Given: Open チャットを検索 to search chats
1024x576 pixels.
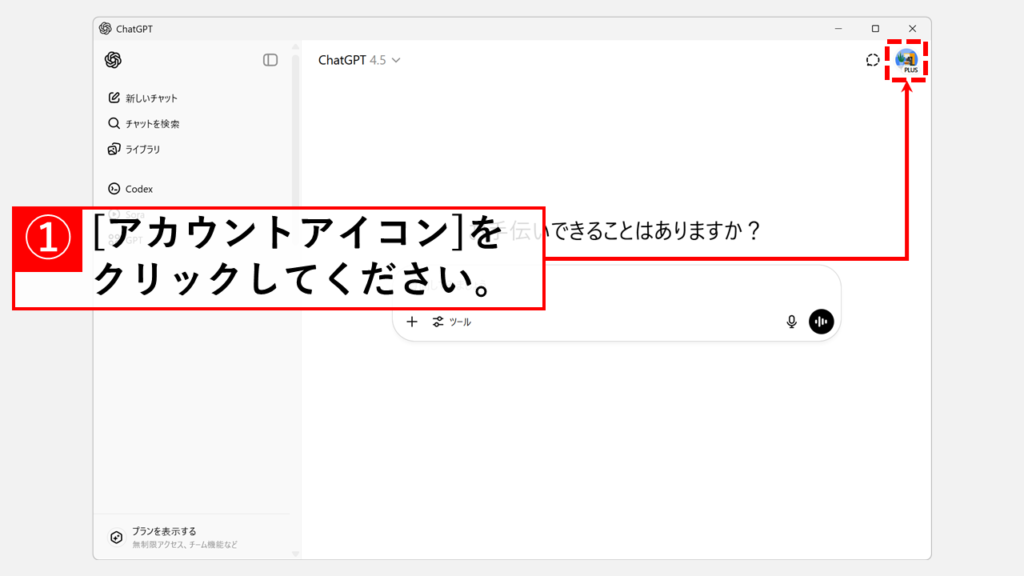Looking at the screenshot, I should point(152,124).
